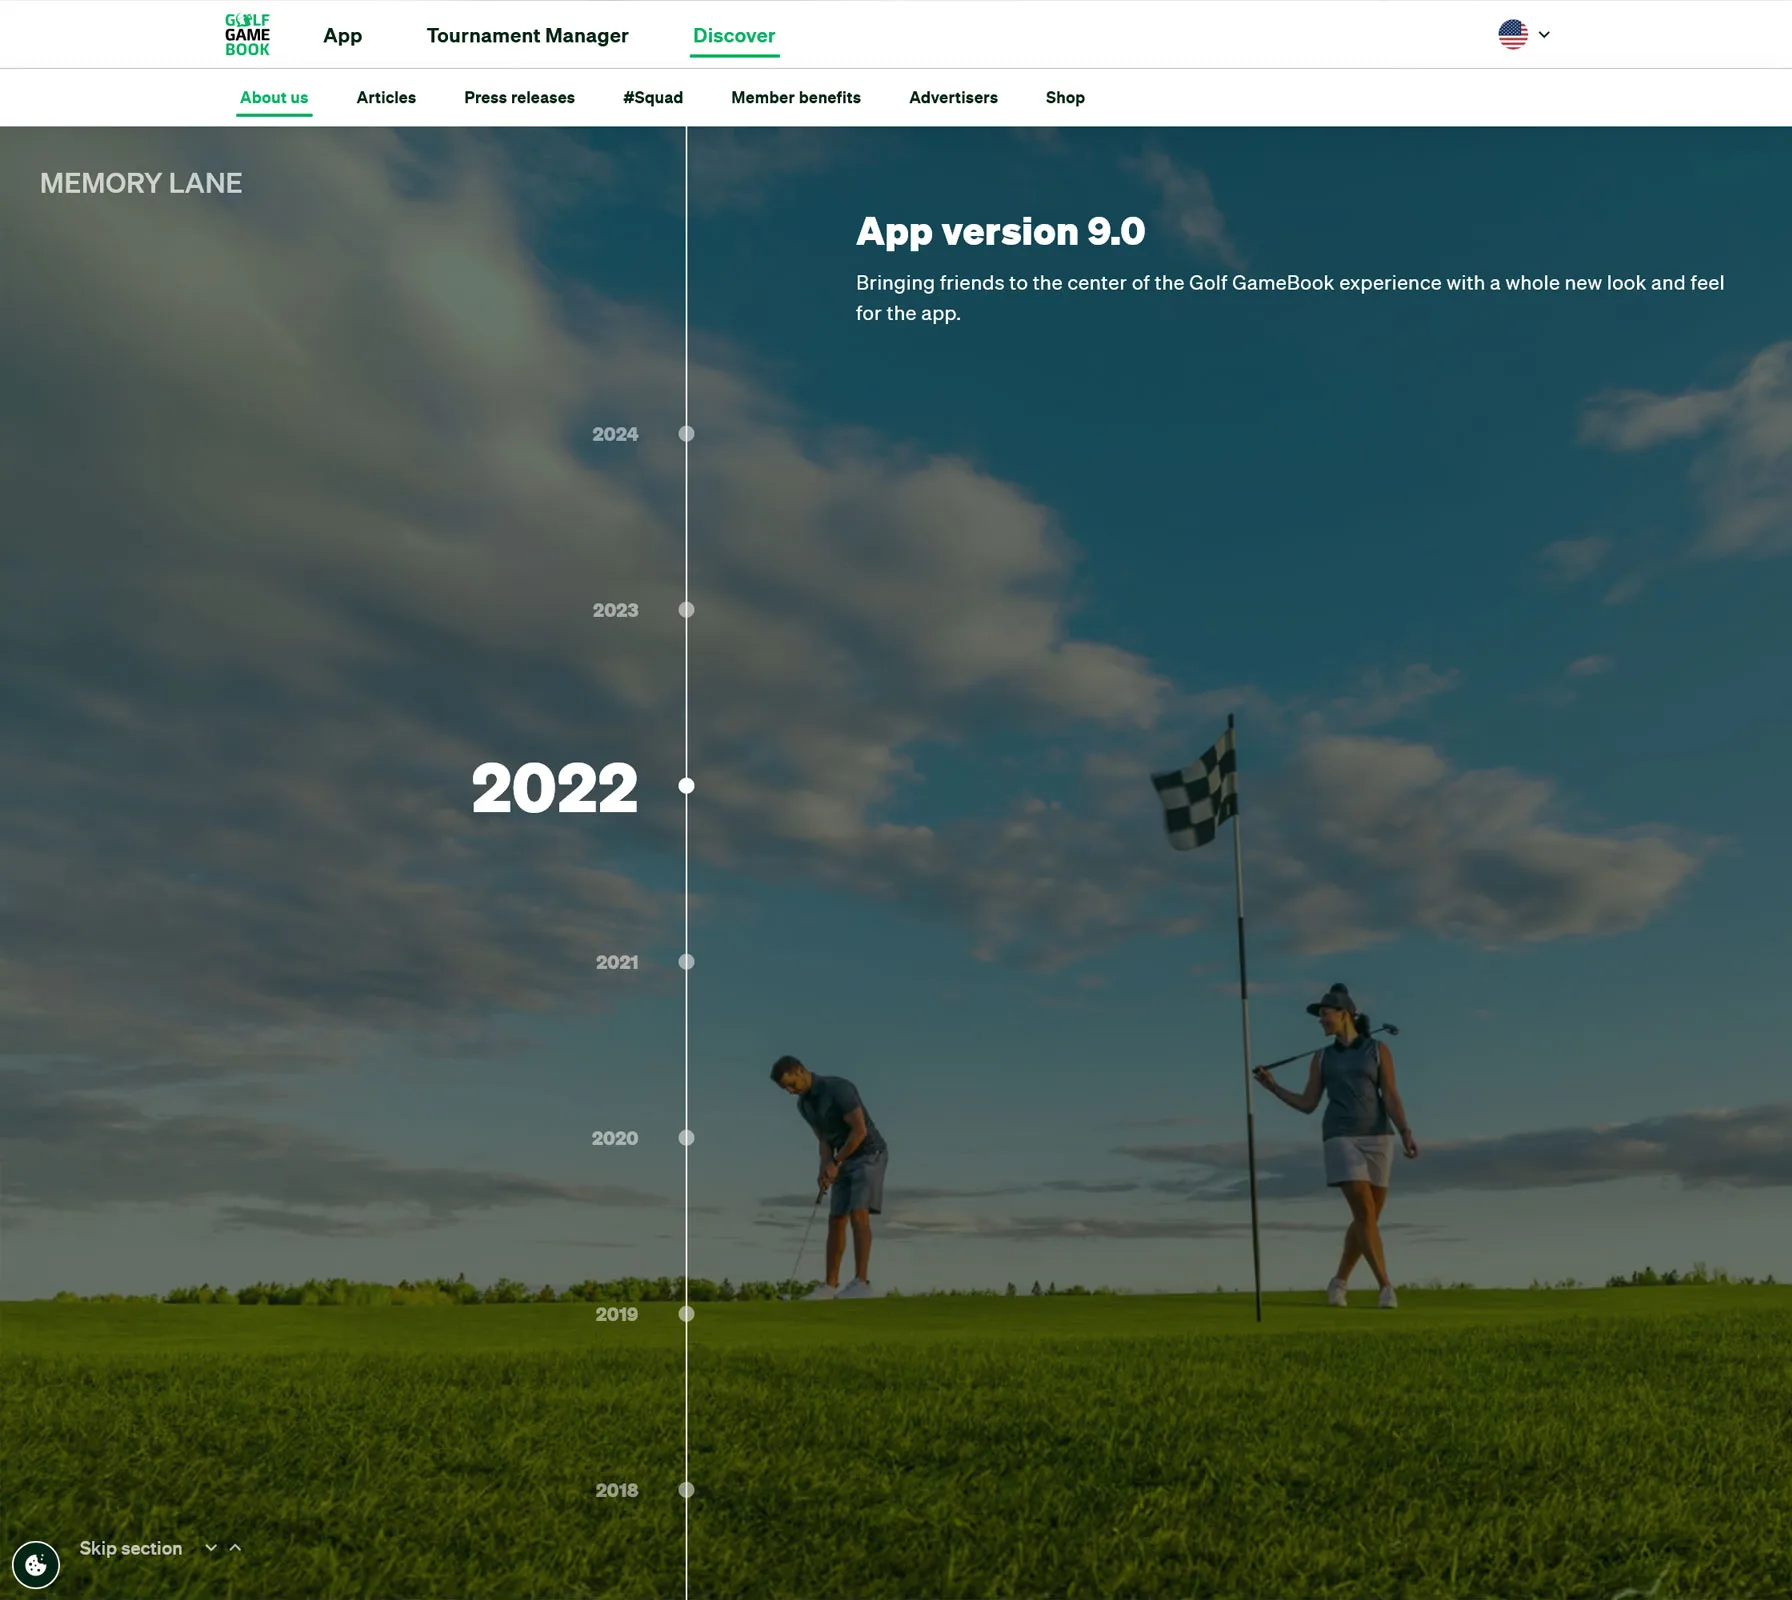The width and height of the screenshot is (1792, 1600).
Task: Open the Shop link
Action: point(1065,97)
